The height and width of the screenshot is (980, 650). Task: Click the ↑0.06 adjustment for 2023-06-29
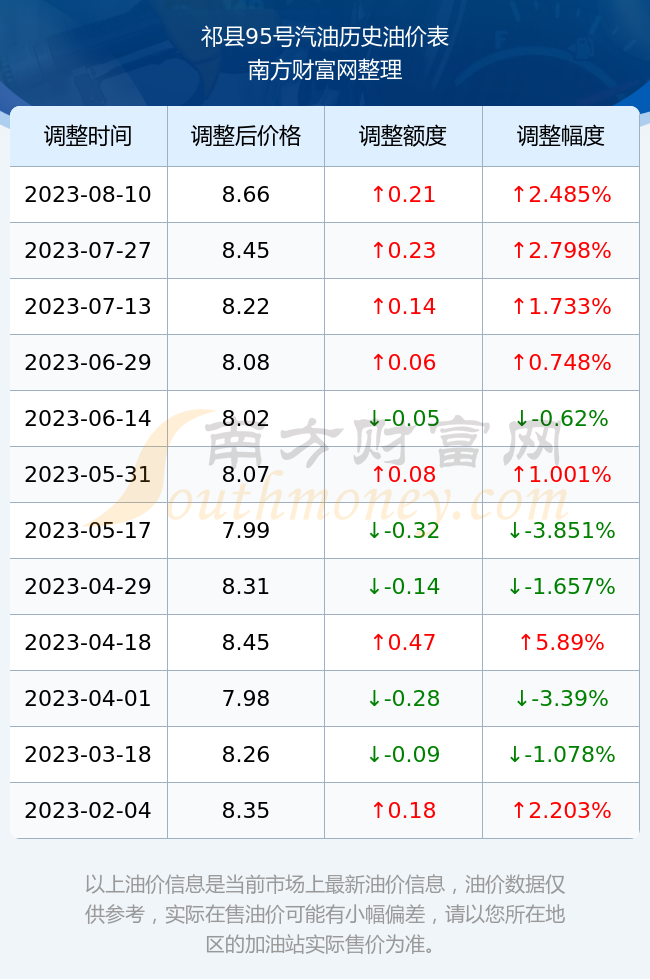(x=403, y=362)
